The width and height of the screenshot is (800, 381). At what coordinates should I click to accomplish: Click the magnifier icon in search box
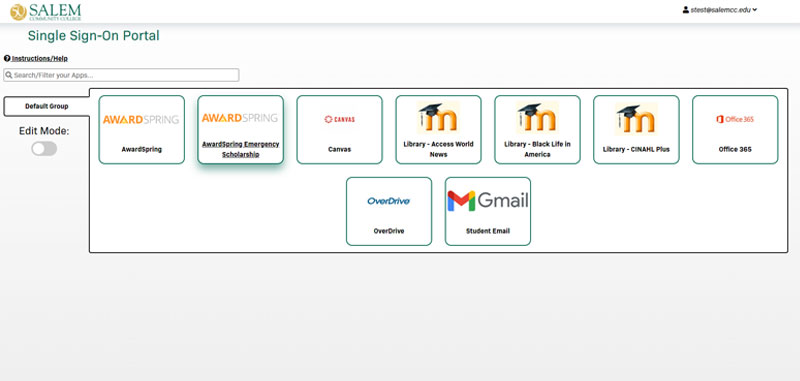click(9, 75)
